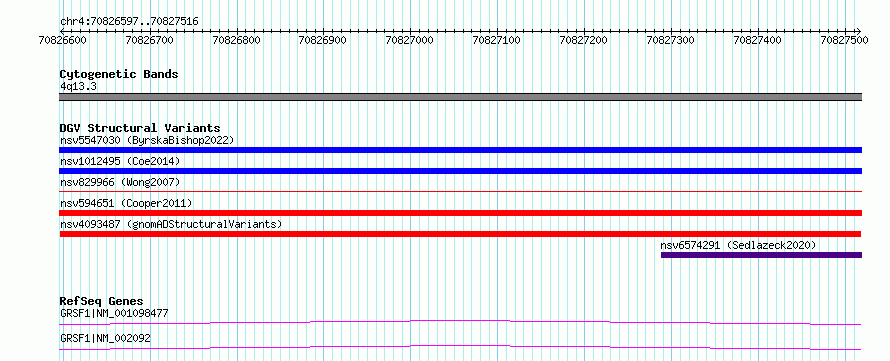Open variant nsv4093487 (gnomADStructuralVariants) label
This screenshot has height=361, width=890.
[x=171, y=224]
